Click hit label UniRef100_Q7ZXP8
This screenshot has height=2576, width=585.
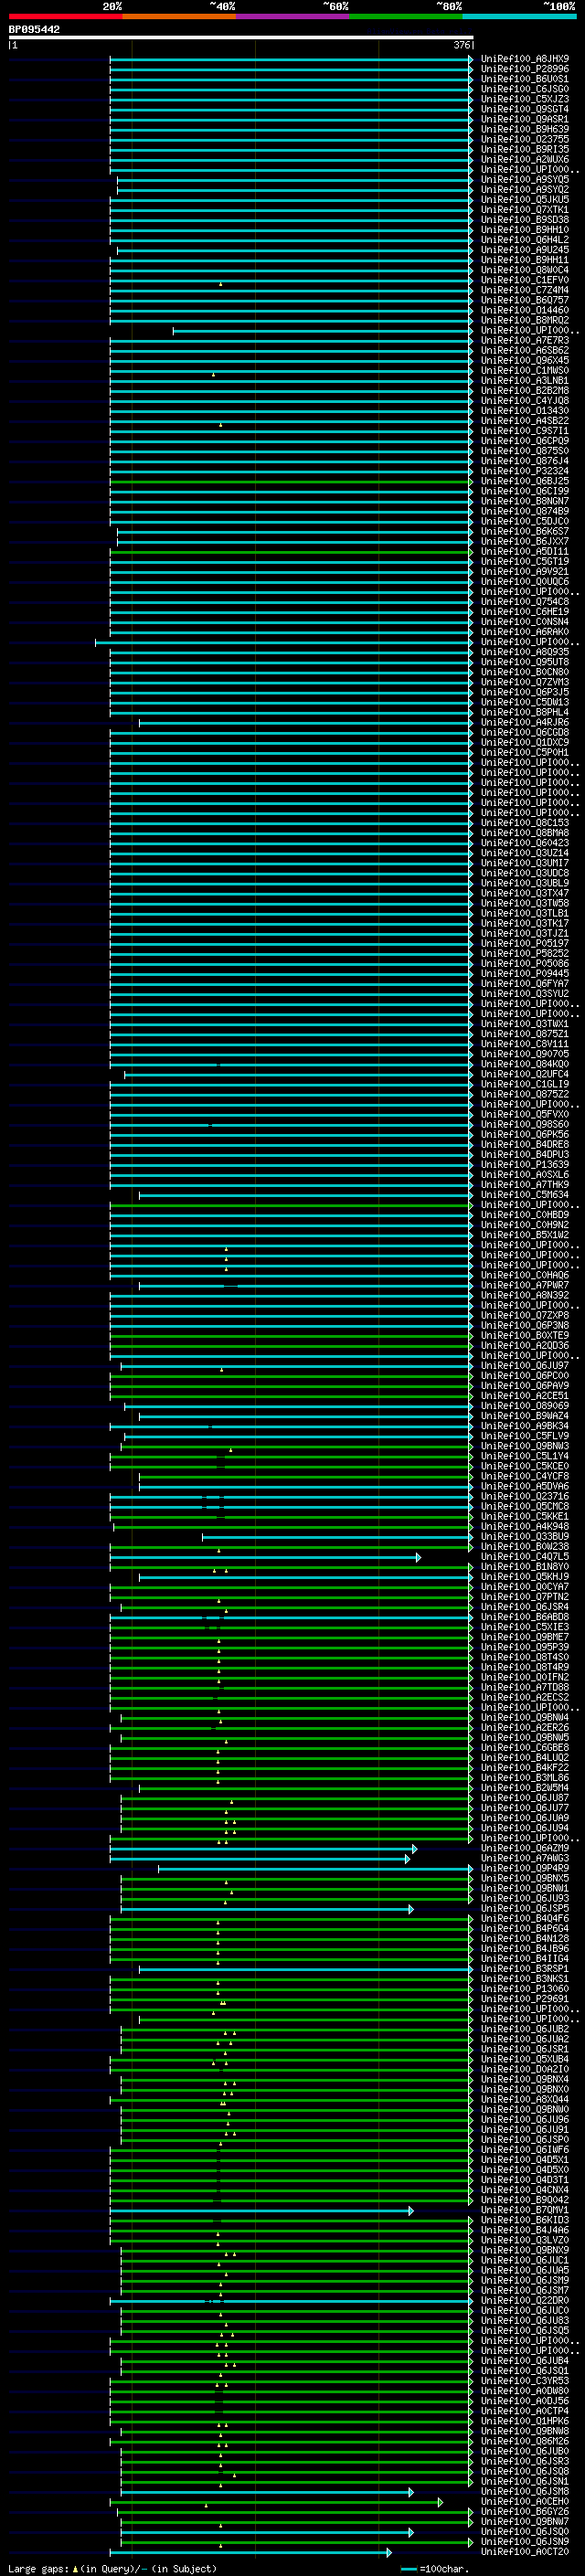coord(525,1316)
